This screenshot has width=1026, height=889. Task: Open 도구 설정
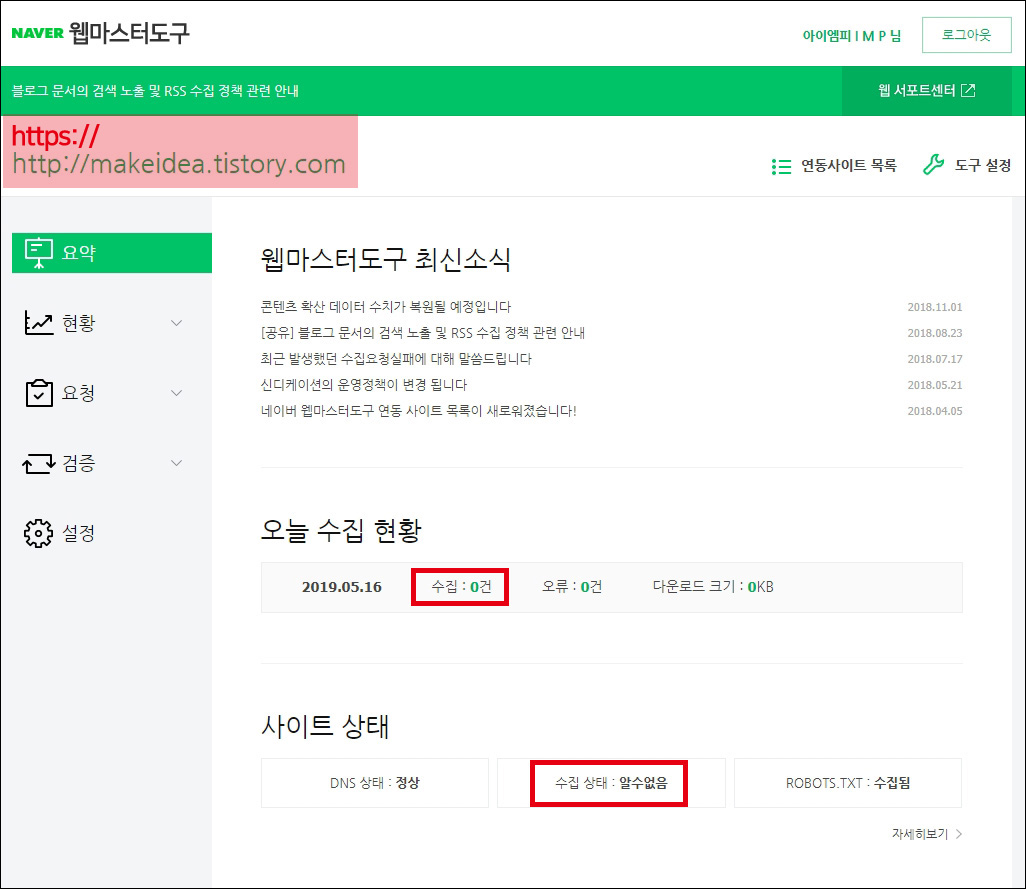pyautogui.click(x=982, y=166)
